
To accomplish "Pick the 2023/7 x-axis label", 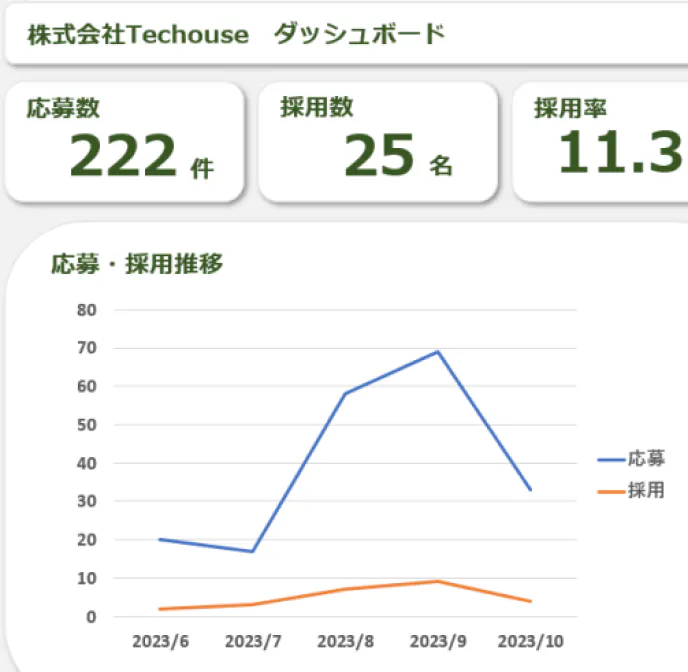I will click(253, 640).
